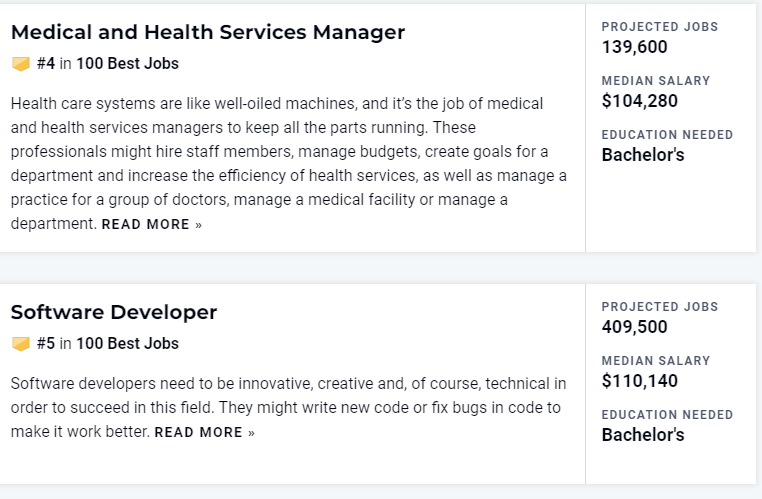
Task: Open 100 Best Jobs link beside #5
Action: coord(127,344)
